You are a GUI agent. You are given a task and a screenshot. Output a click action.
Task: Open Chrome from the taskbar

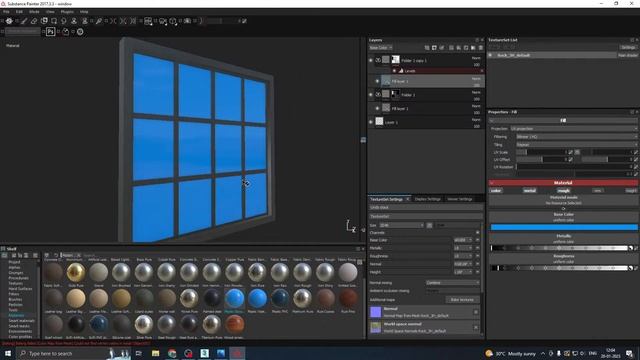coord(172,353)
